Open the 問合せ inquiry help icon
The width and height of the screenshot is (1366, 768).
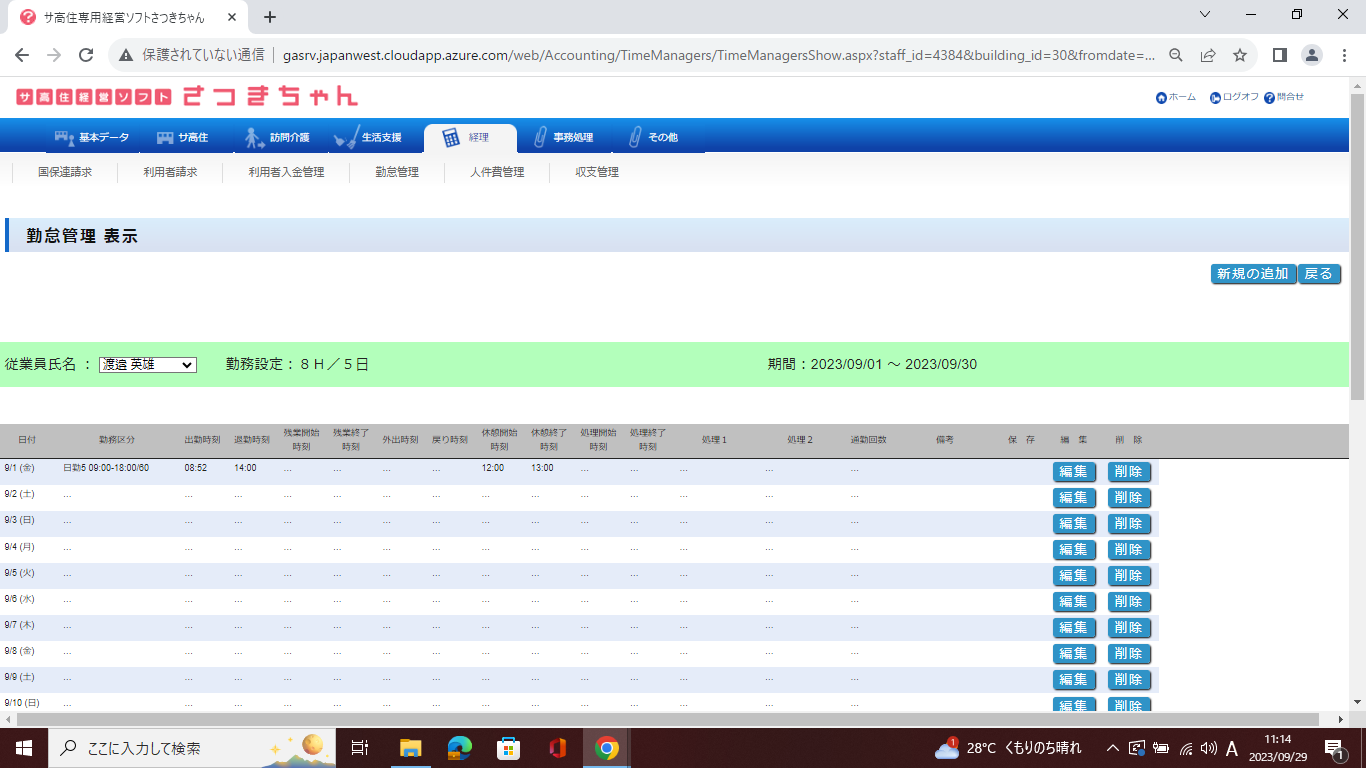tap(1269, 98)
